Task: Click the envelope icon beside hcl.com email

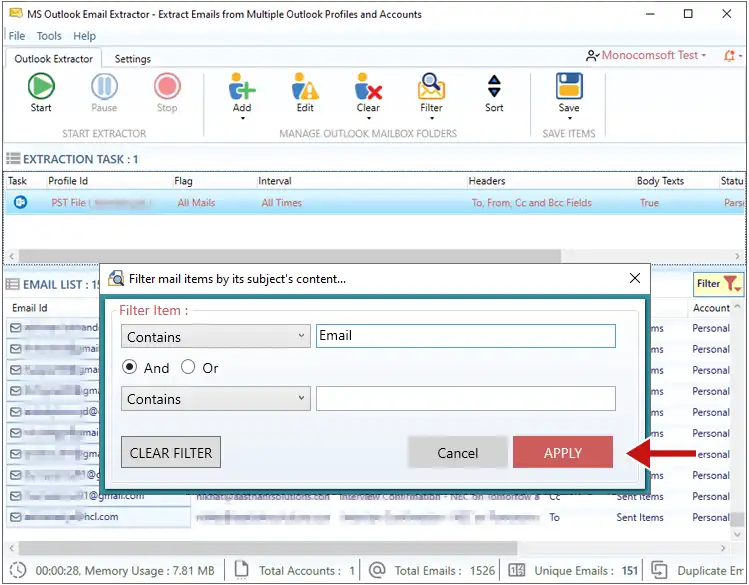Action: click(16, 517)
